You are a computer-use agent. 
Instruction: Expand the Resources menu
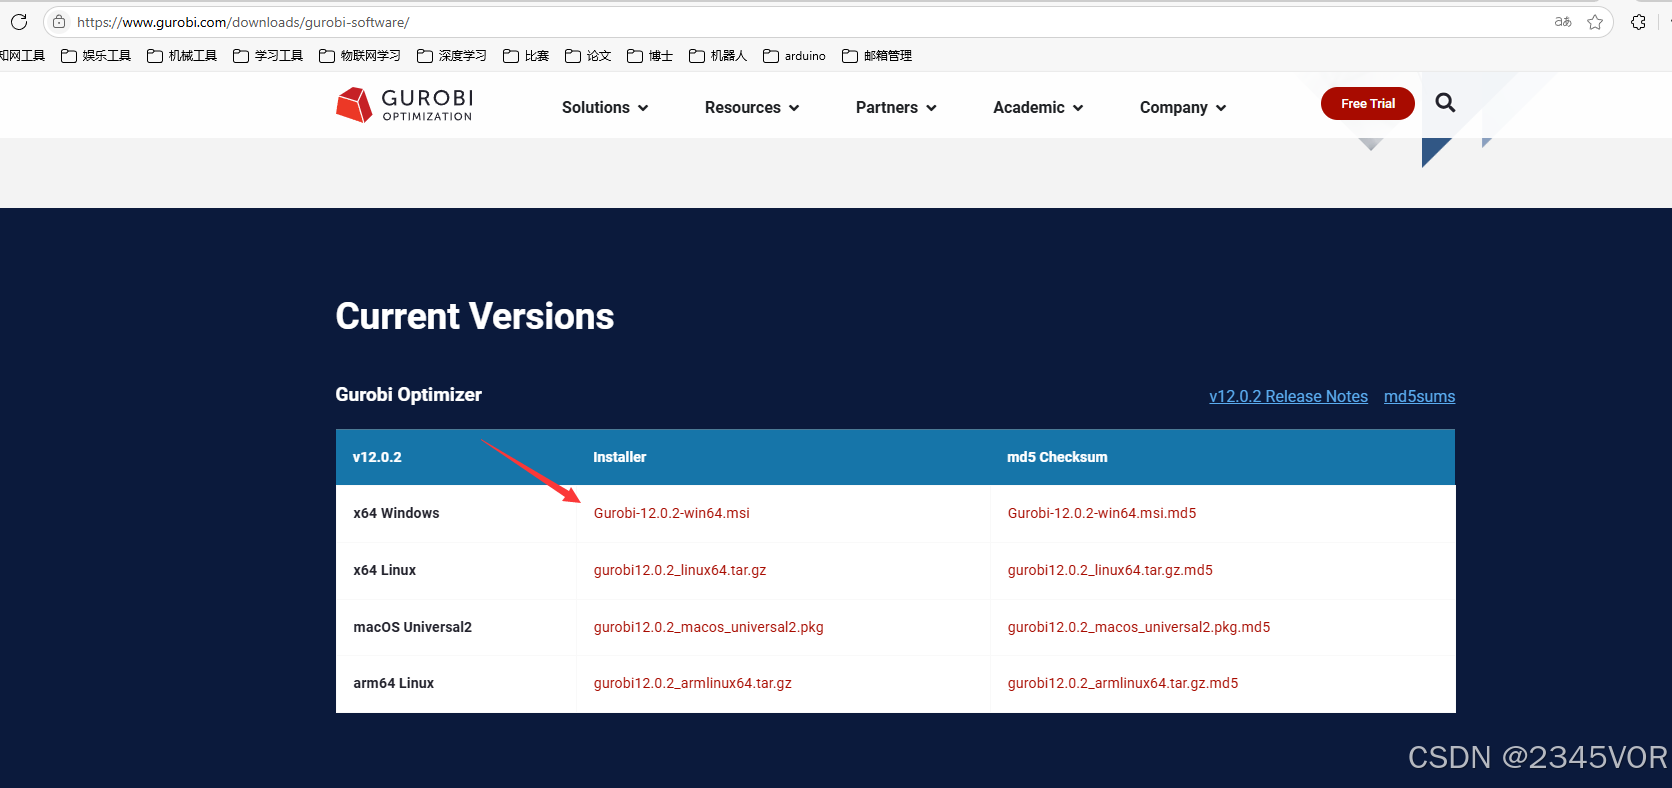click(752, 107)
